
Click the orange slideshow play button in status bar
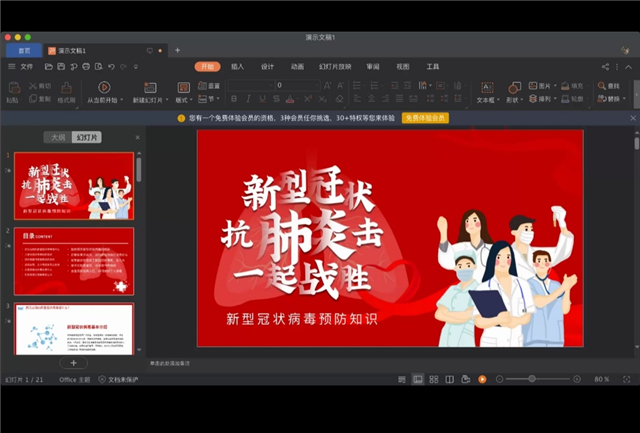(482, 379)
